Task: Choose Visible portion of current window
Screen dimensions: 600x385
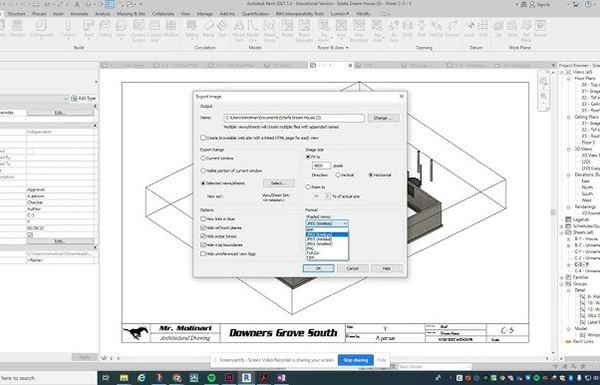Action: coord(203,171)
